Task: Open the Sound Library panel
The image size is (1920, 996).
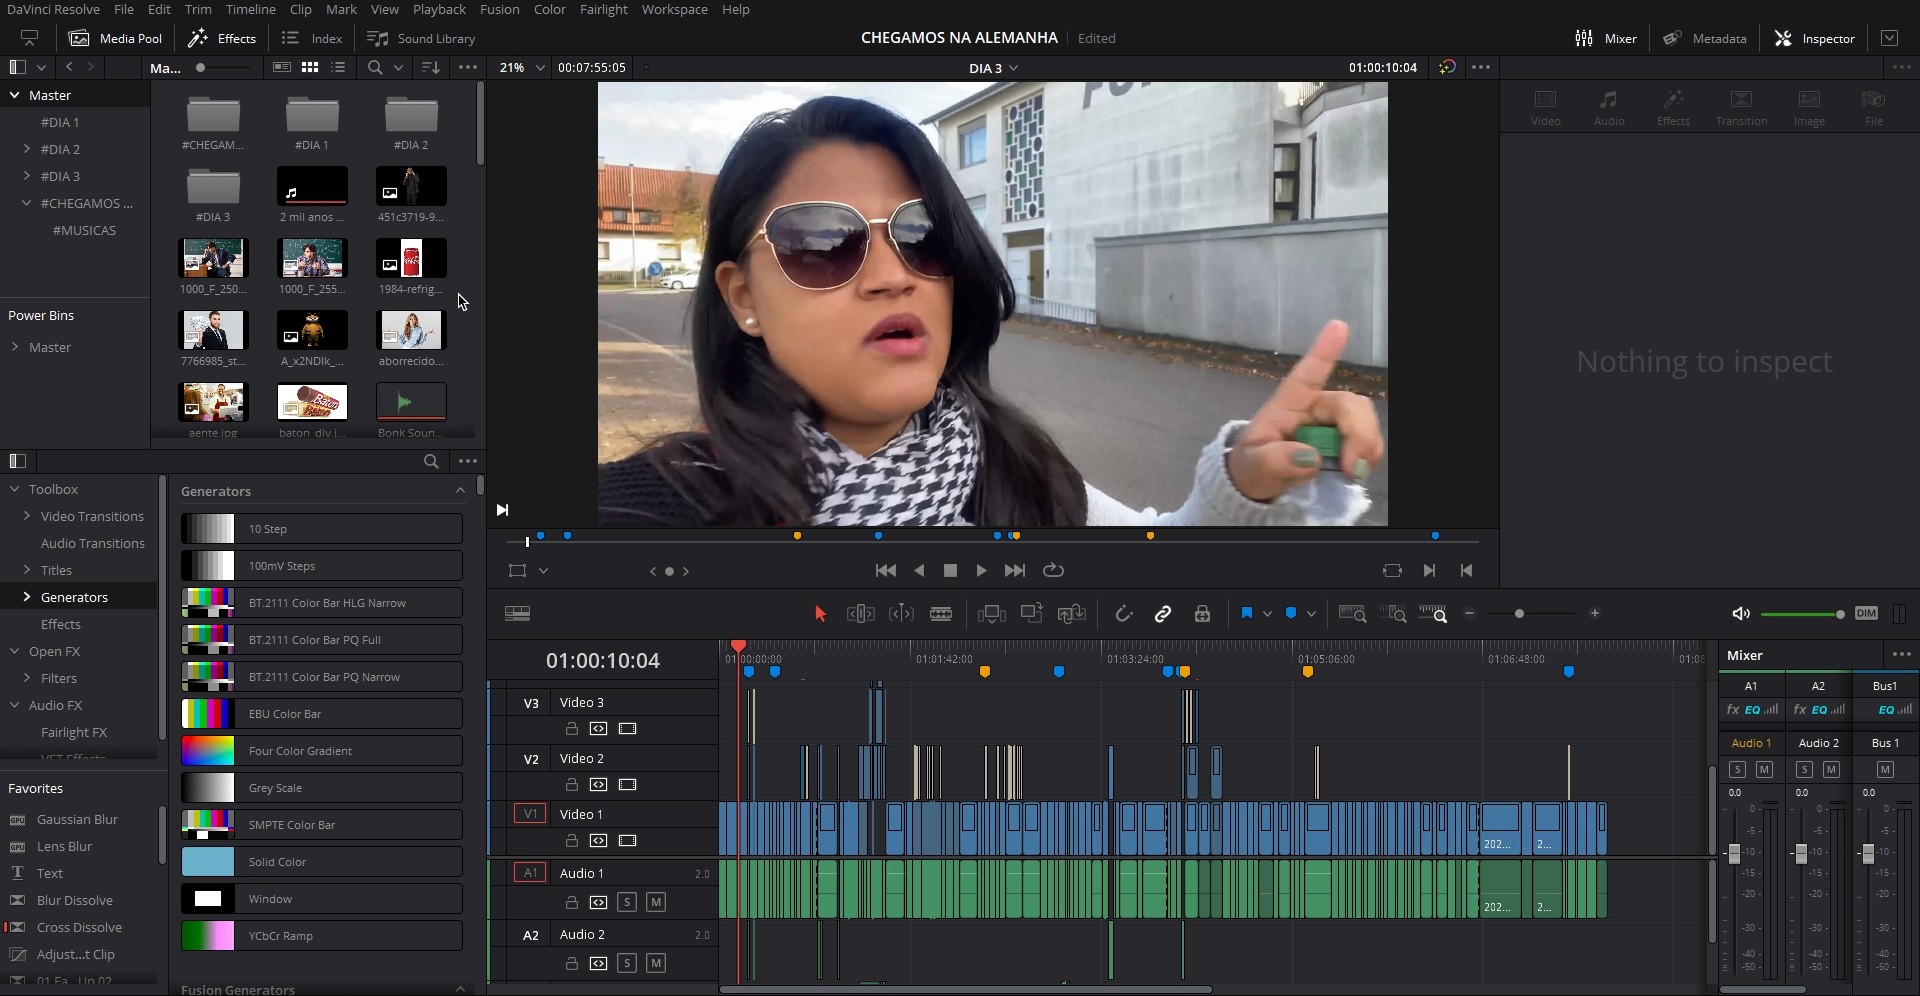Action: (x=421, y=38)
